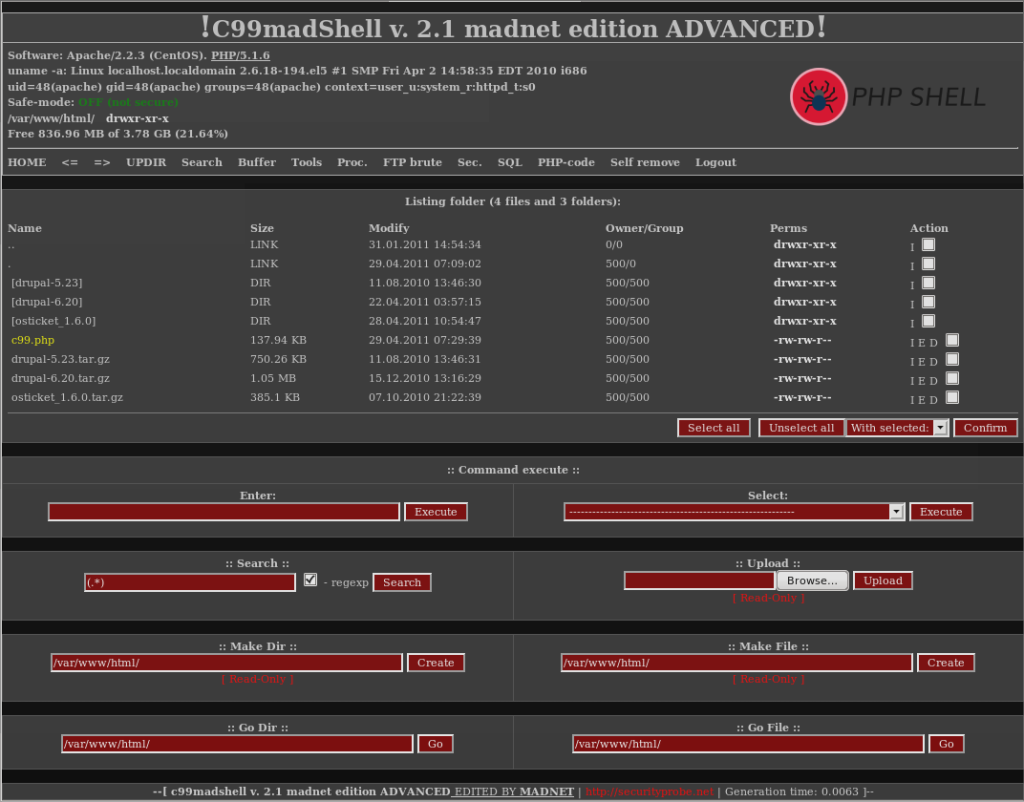Screen dimensions: 1024x802
Task: Click the Enter command input field
Action: coord(224,512)
